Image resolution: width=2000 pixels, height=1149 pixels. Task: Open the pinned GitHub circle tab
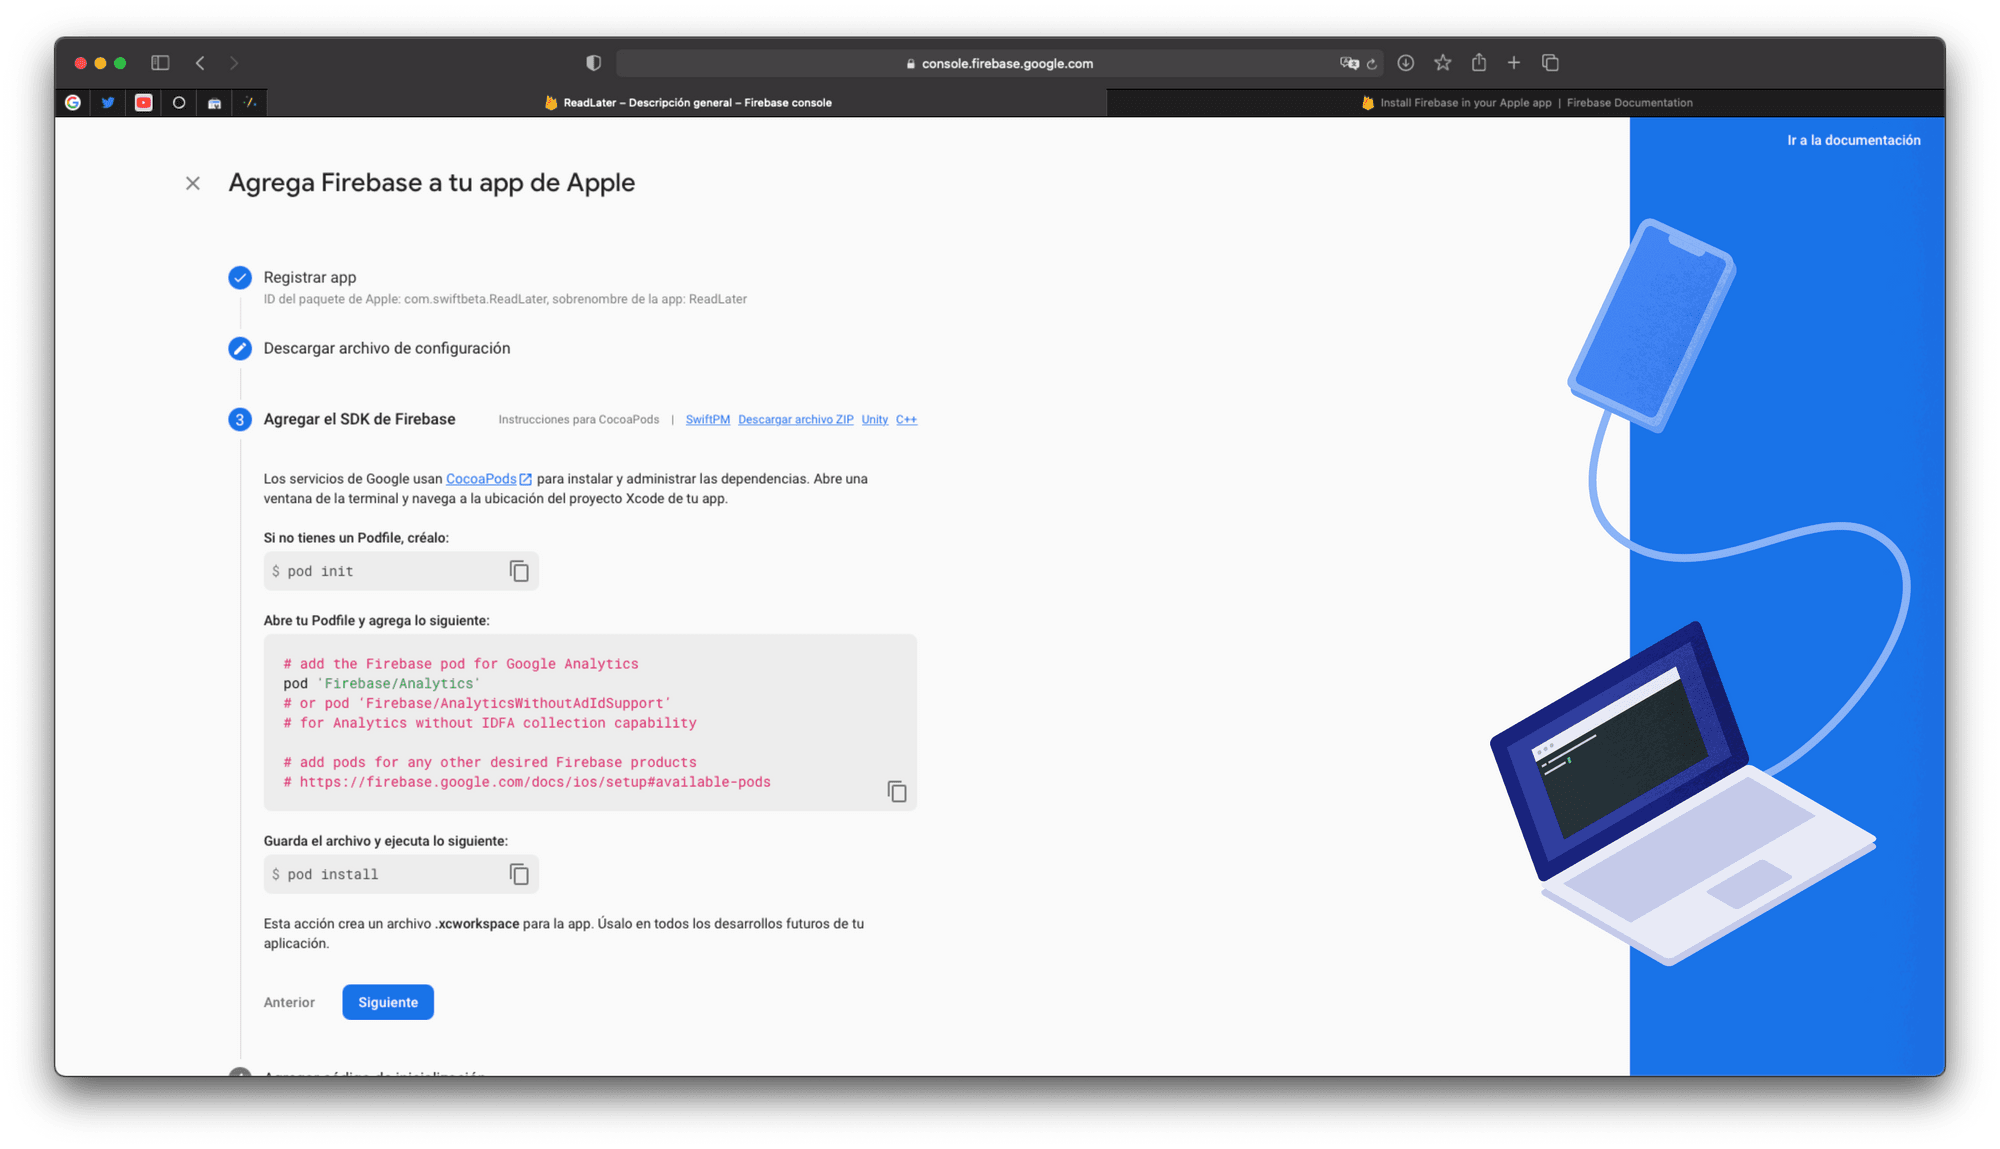(x=179, y=102)
